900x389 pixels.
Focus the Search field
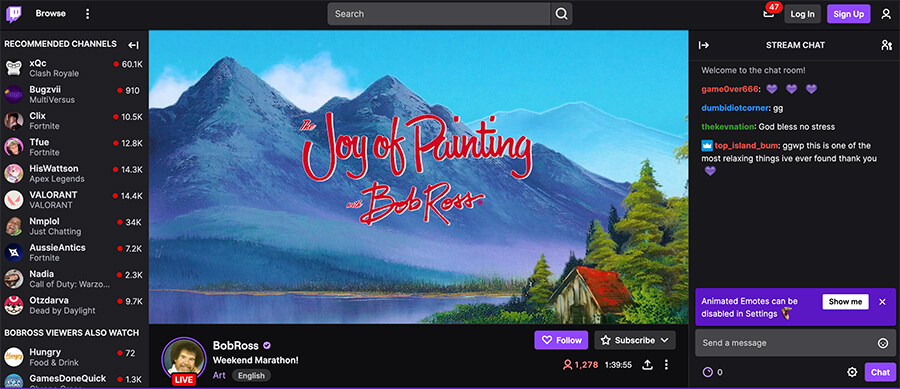(439, 14)
